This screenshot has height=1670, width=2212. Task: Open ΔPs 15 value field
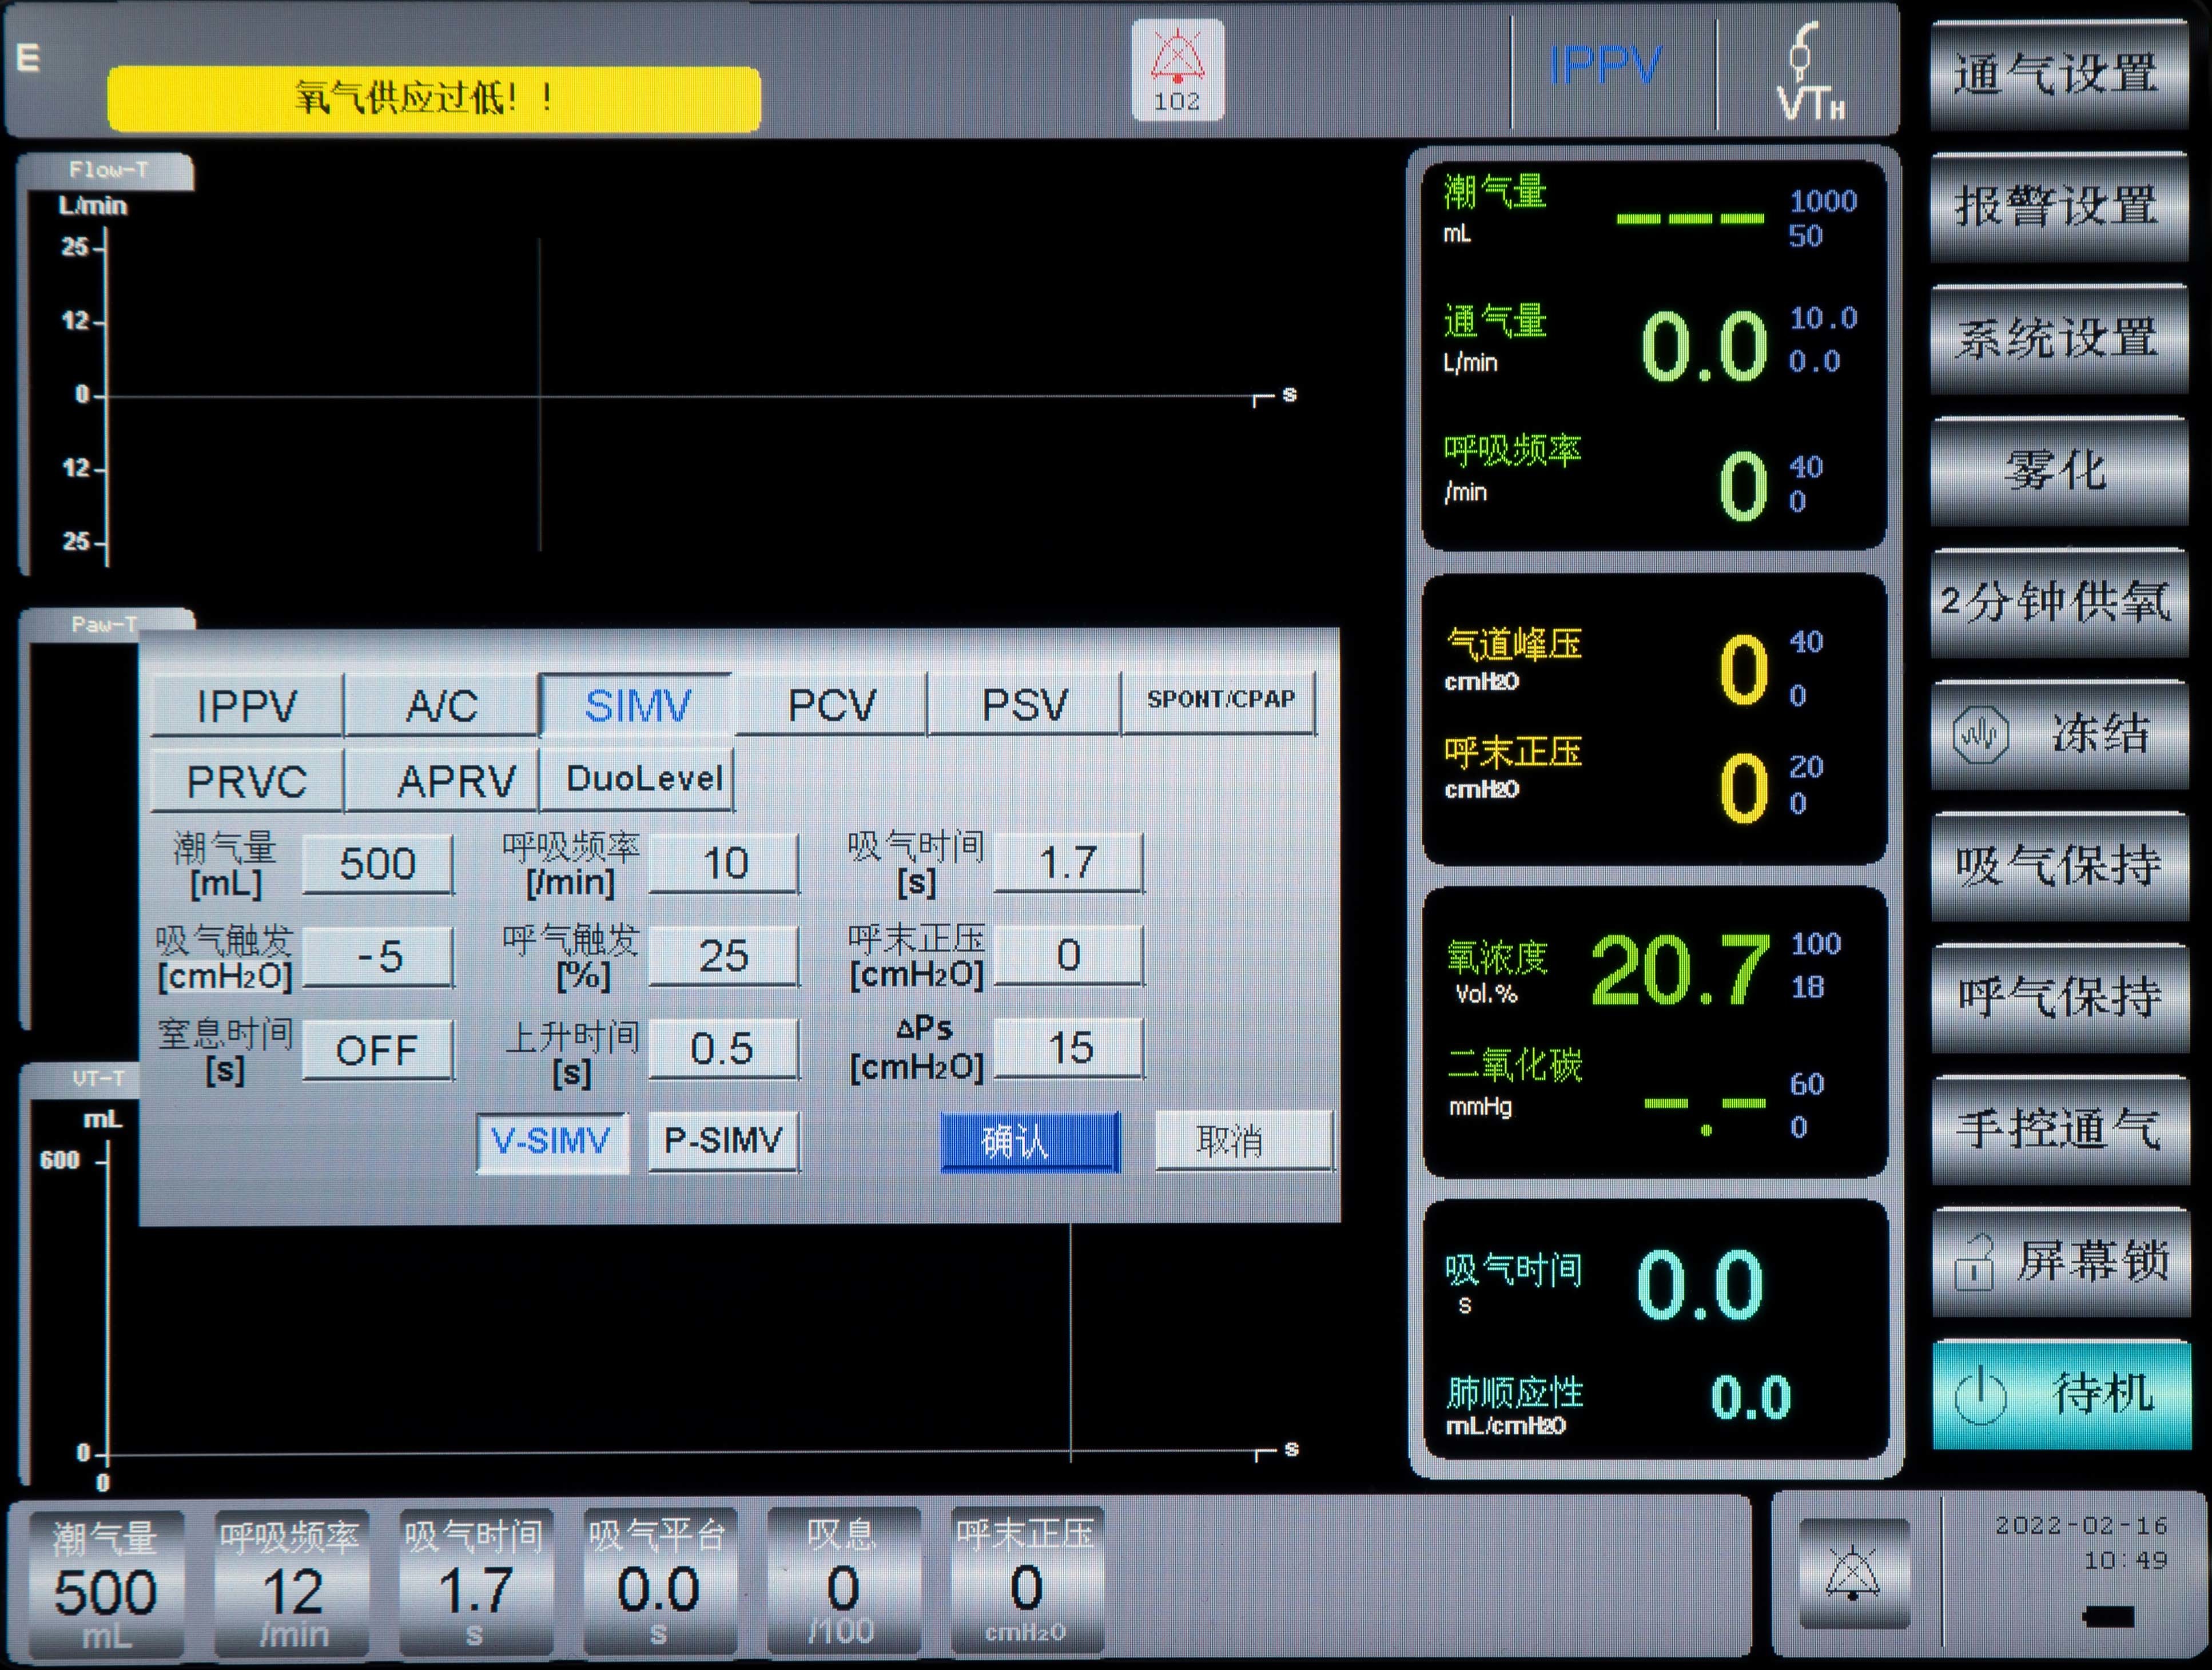[x=1069, y=1049]
